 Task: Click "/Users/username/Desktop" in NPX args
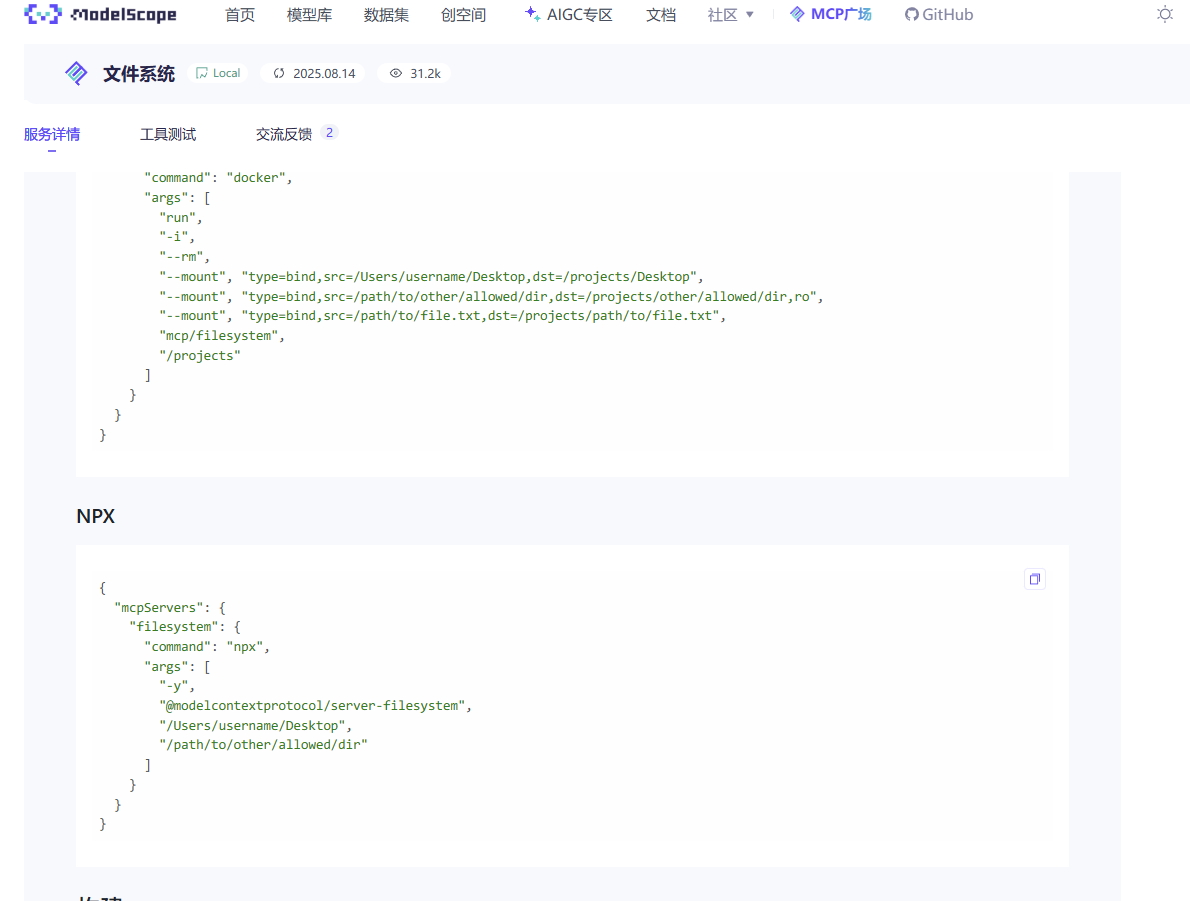pyautogui.click(x=256, y=726)
